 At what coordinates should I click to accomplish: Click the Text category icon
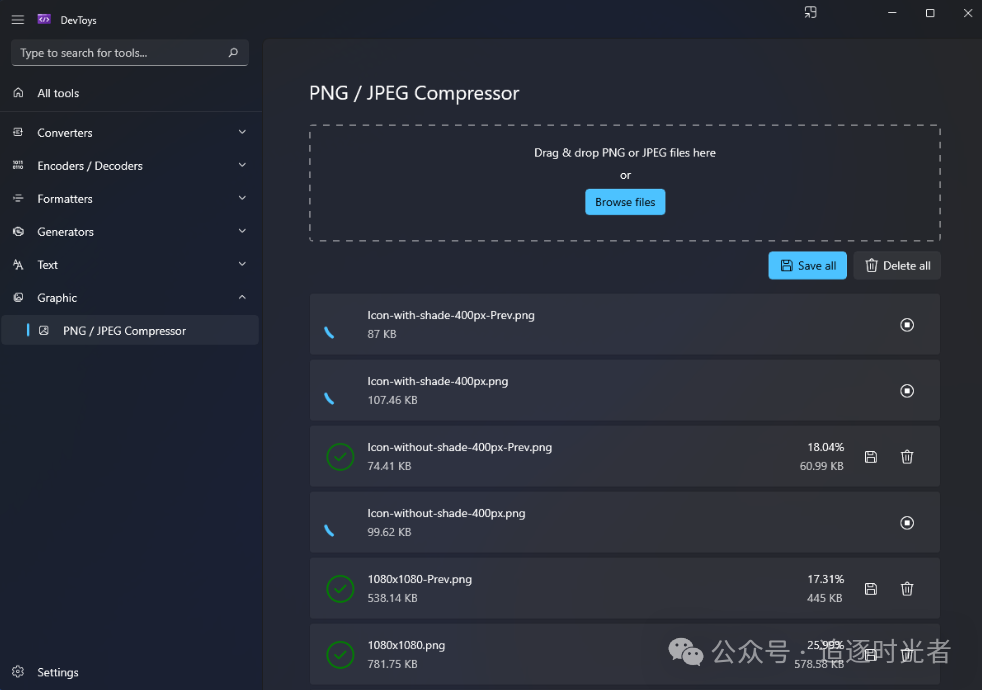tap(18, 265)
